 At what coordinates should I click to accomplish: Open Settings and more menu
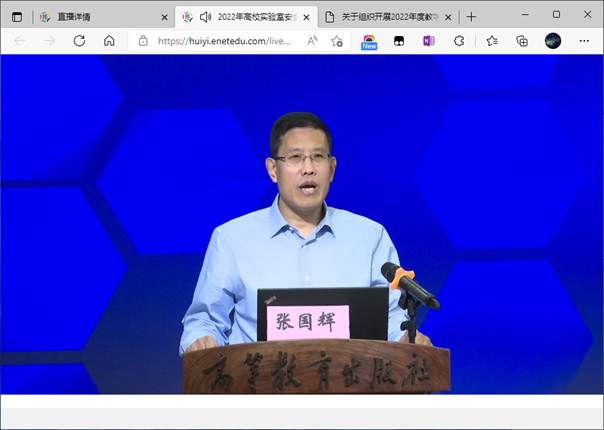click(x=583, y=41)
